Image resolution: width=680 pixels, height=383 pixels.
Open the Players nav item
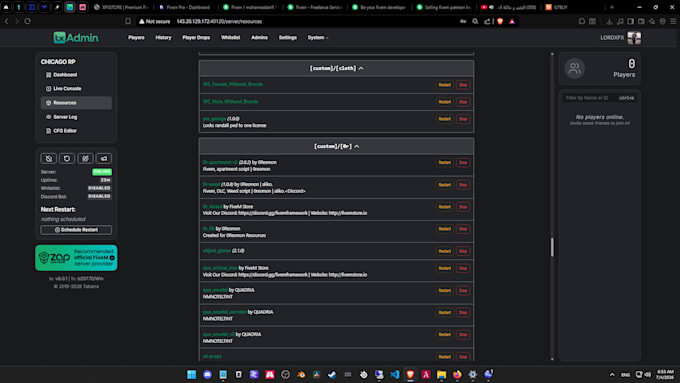[136, 38]
